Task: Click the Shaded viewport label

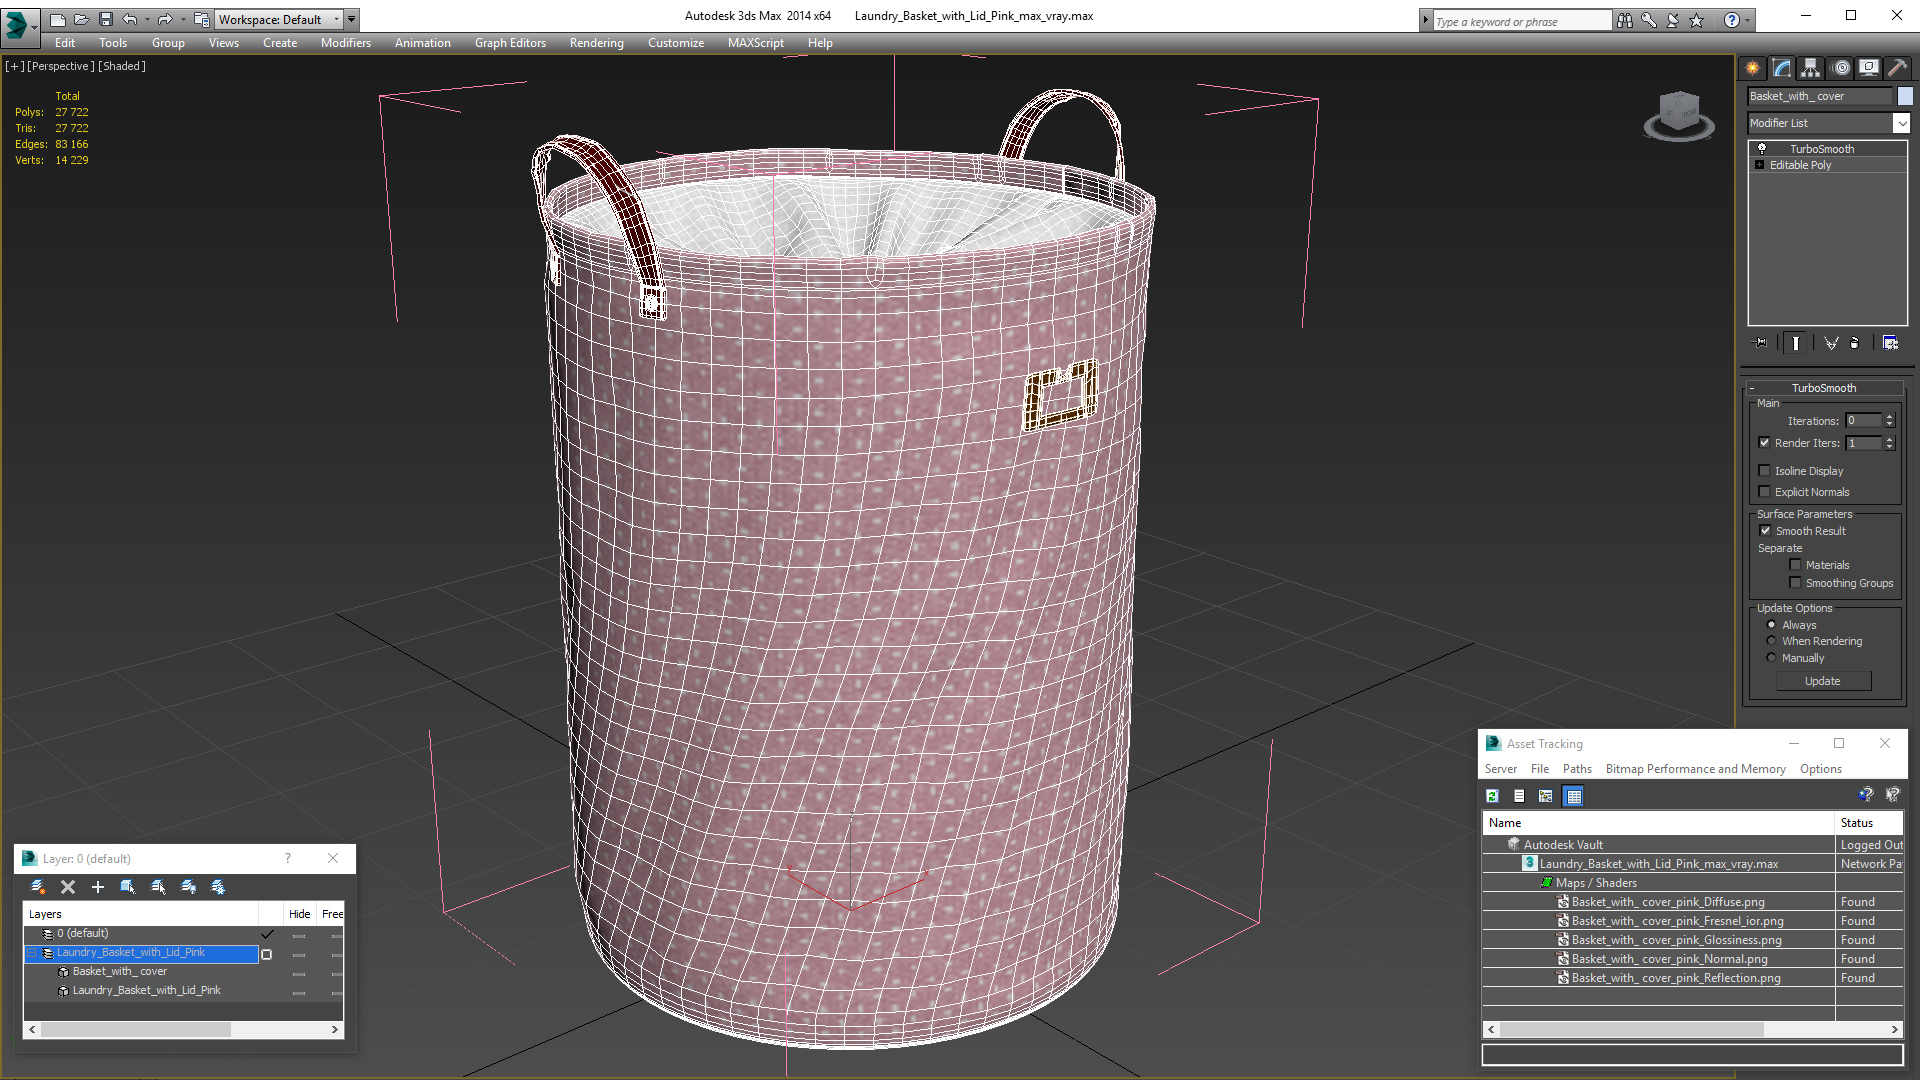Action: coord(122,66)
